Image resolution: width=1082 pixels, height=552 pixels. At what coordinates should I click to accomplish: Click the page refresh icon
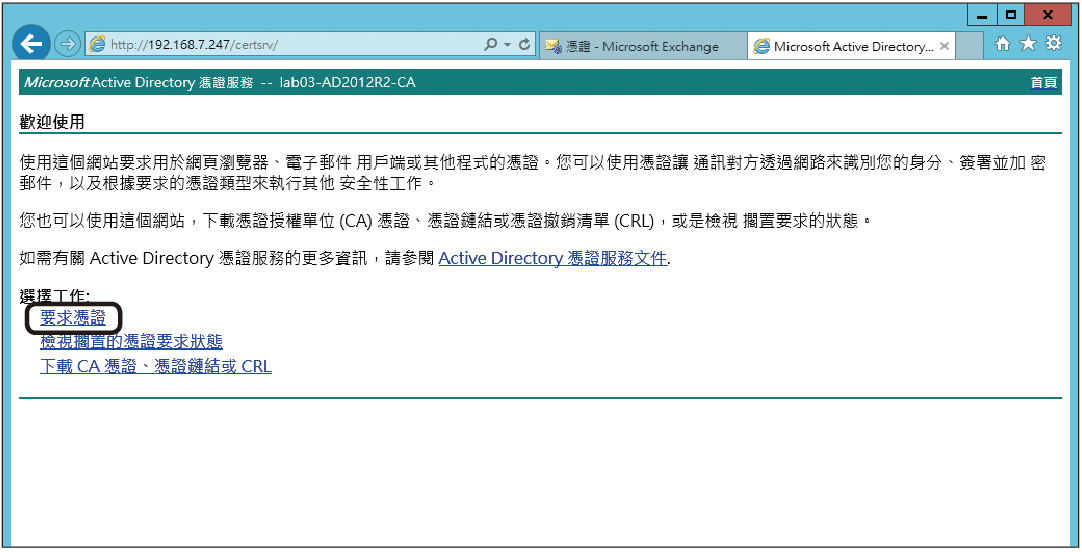click(524, 45)
